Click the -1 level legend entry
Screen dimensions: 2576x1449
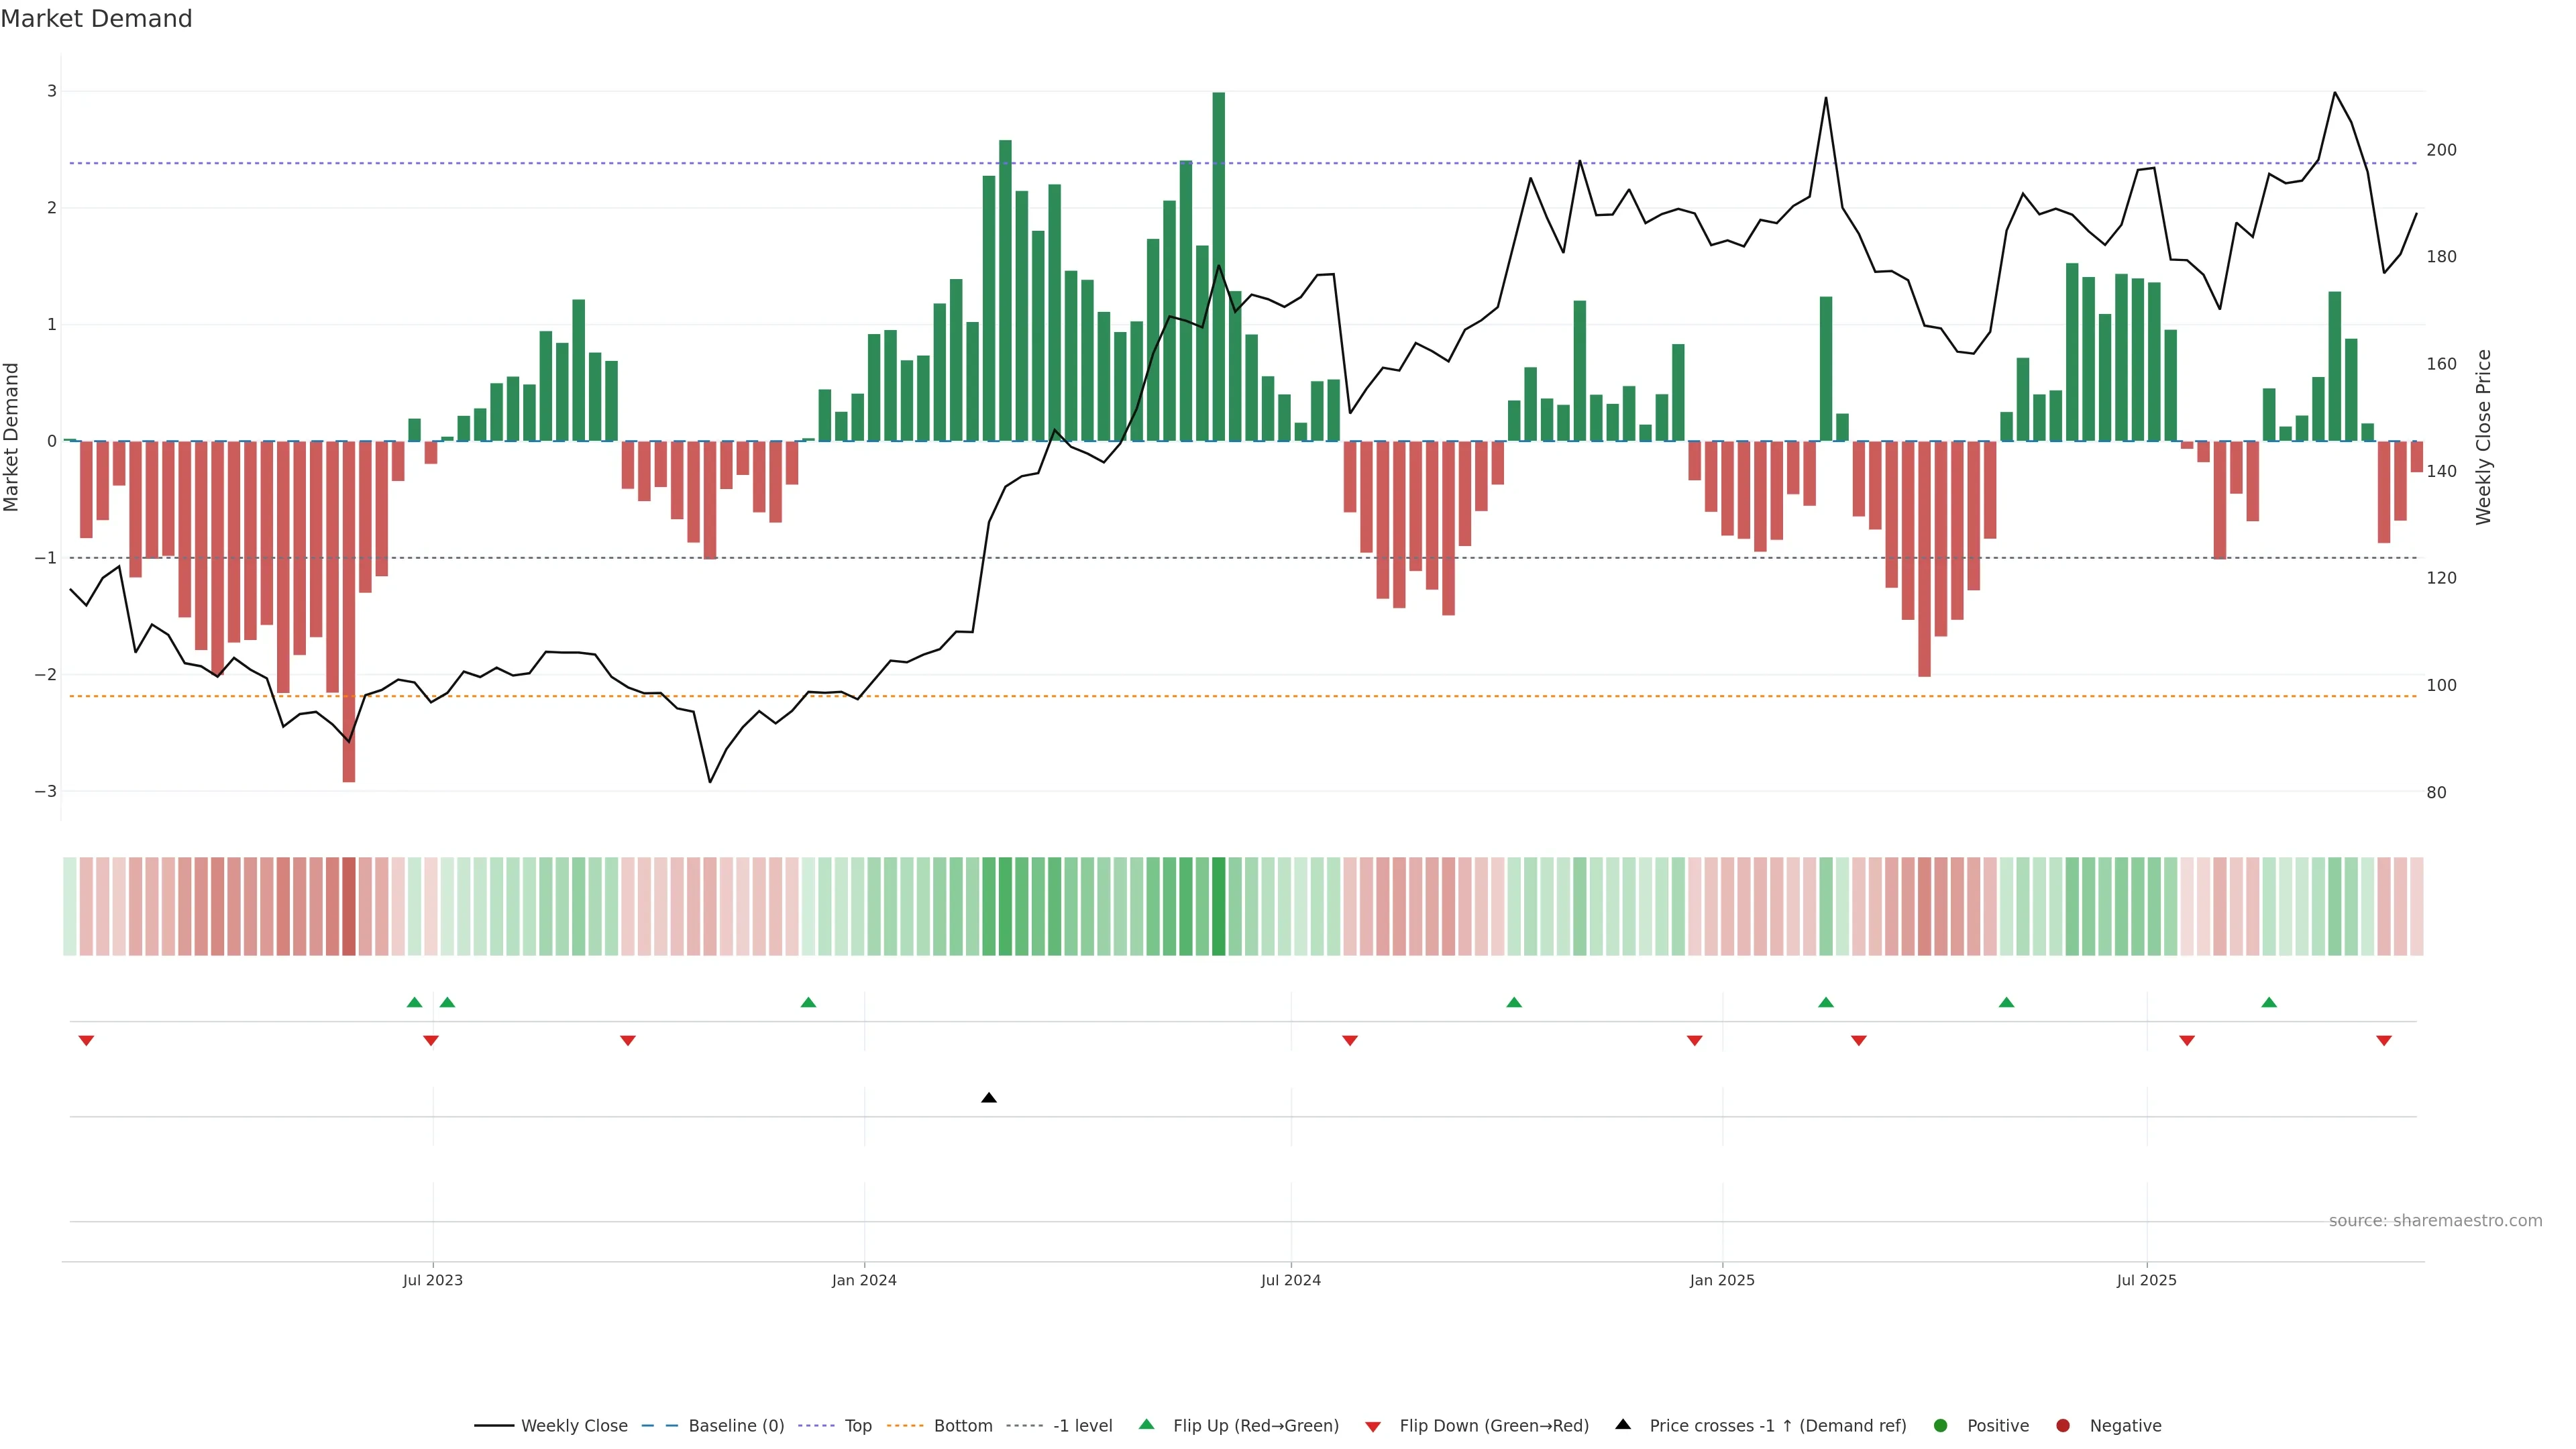[x=1082, y=1426]
